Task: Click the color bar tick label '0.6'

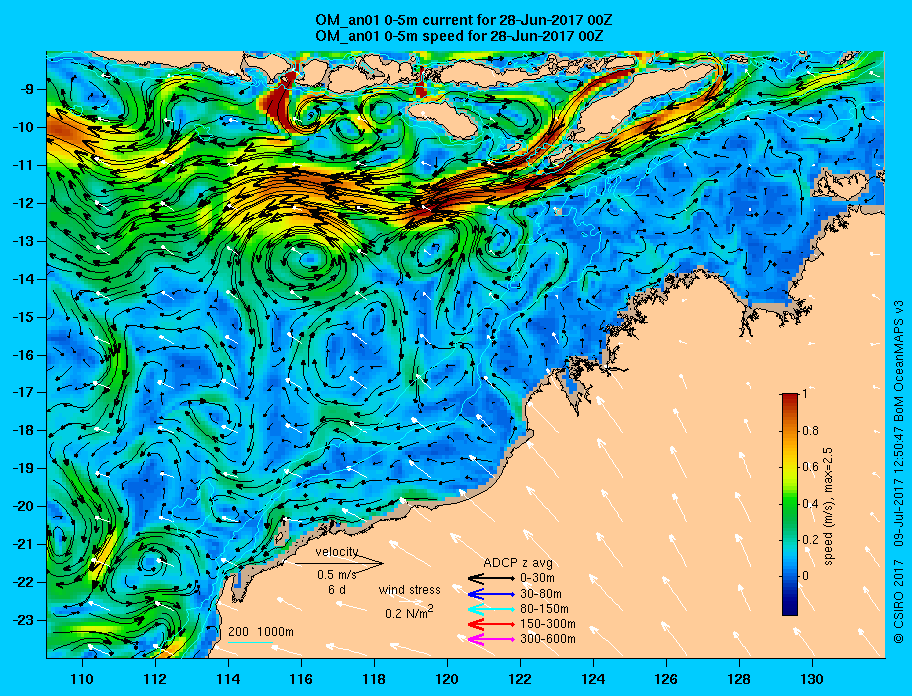Action: coord(811,467)
